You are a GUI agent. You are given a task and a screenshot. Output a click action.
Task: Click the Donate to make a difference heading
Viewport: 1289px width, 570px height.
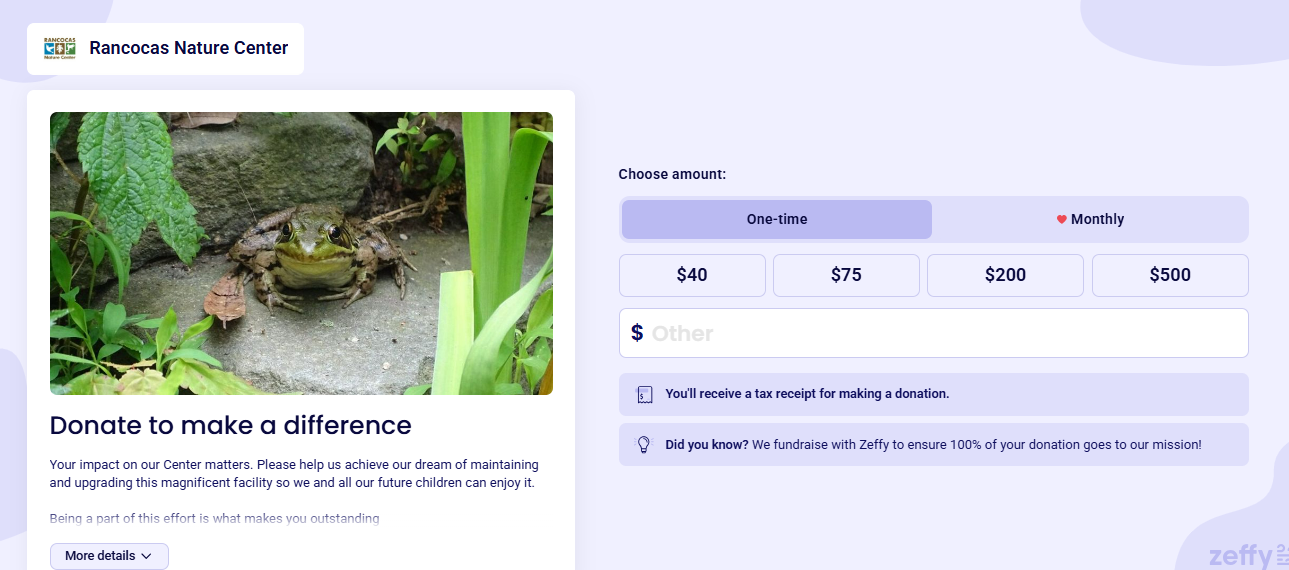231,425
